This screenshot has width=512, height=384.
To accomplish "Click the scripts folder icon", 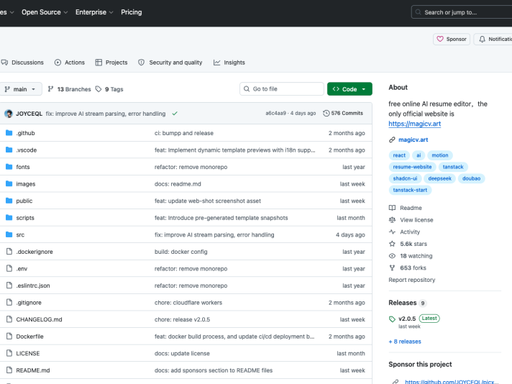I will tap(9, 218).
